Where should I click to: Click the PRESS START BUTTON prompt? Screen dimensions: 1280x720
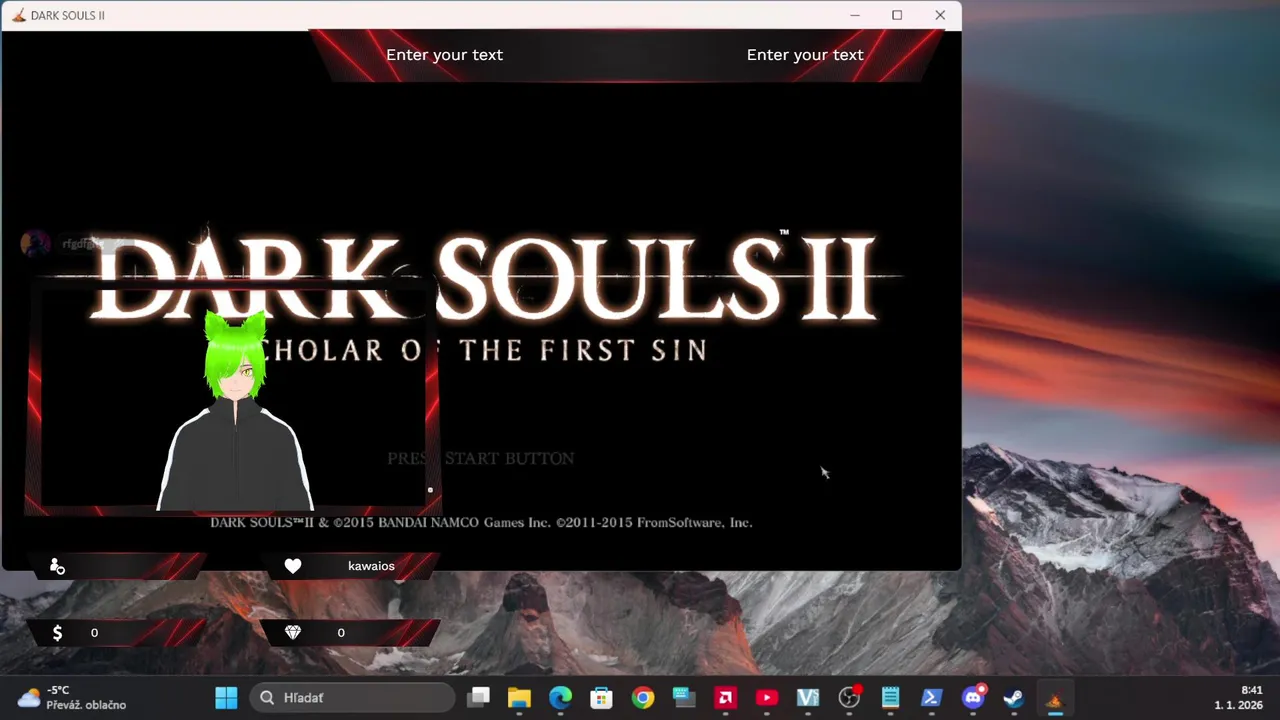click(x=481, y=458)
